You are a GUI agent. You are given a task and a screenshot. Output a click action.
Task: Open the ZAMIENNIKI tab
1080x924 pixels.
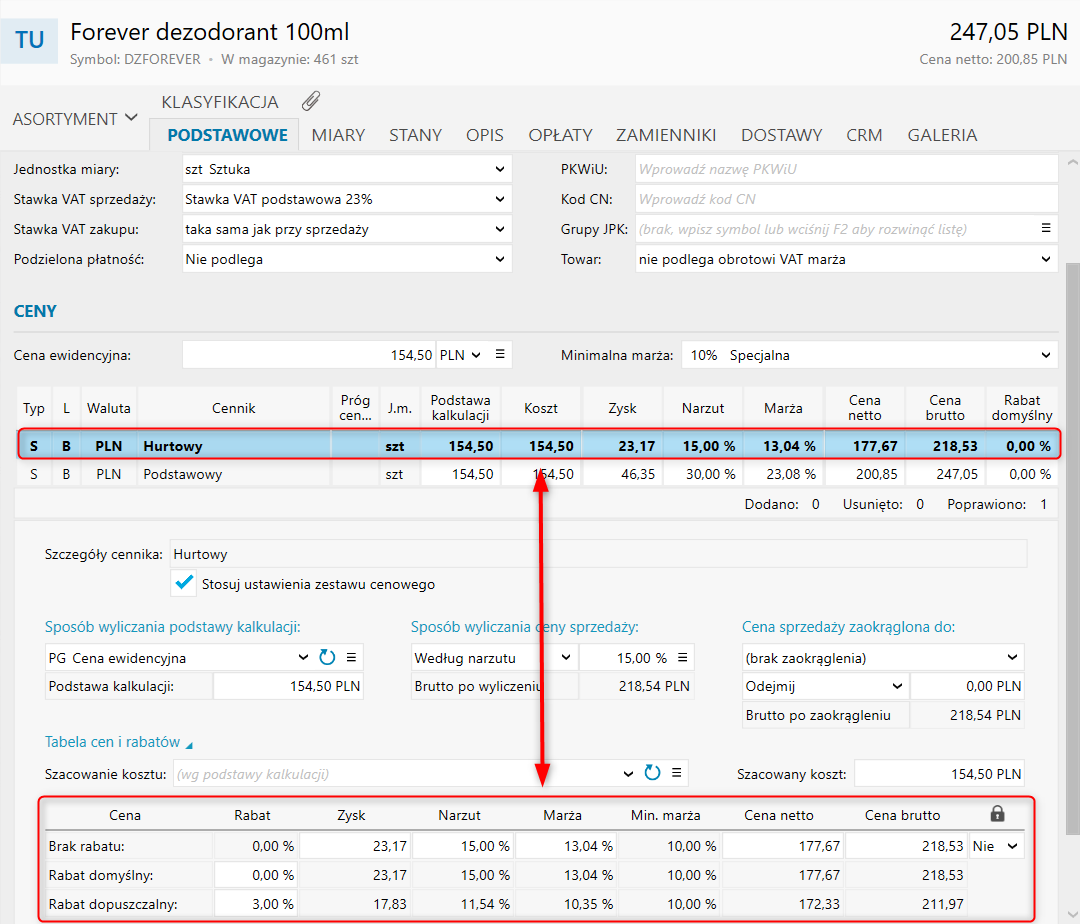(x=666, y=135)
